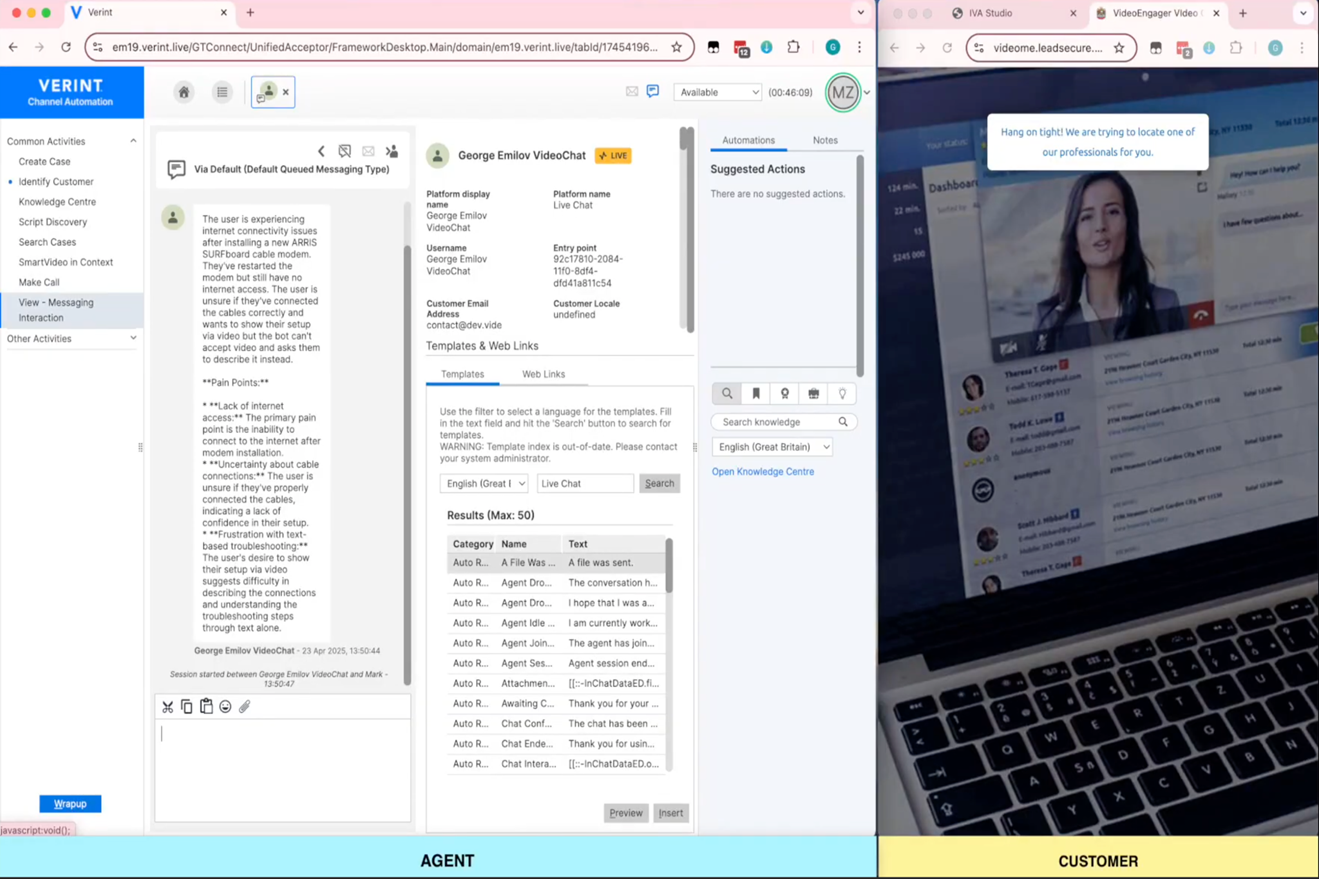Click the paste clipboard icon in the message editor
This screenshot has height=879, width=1319.
click(x=206, y=706)
